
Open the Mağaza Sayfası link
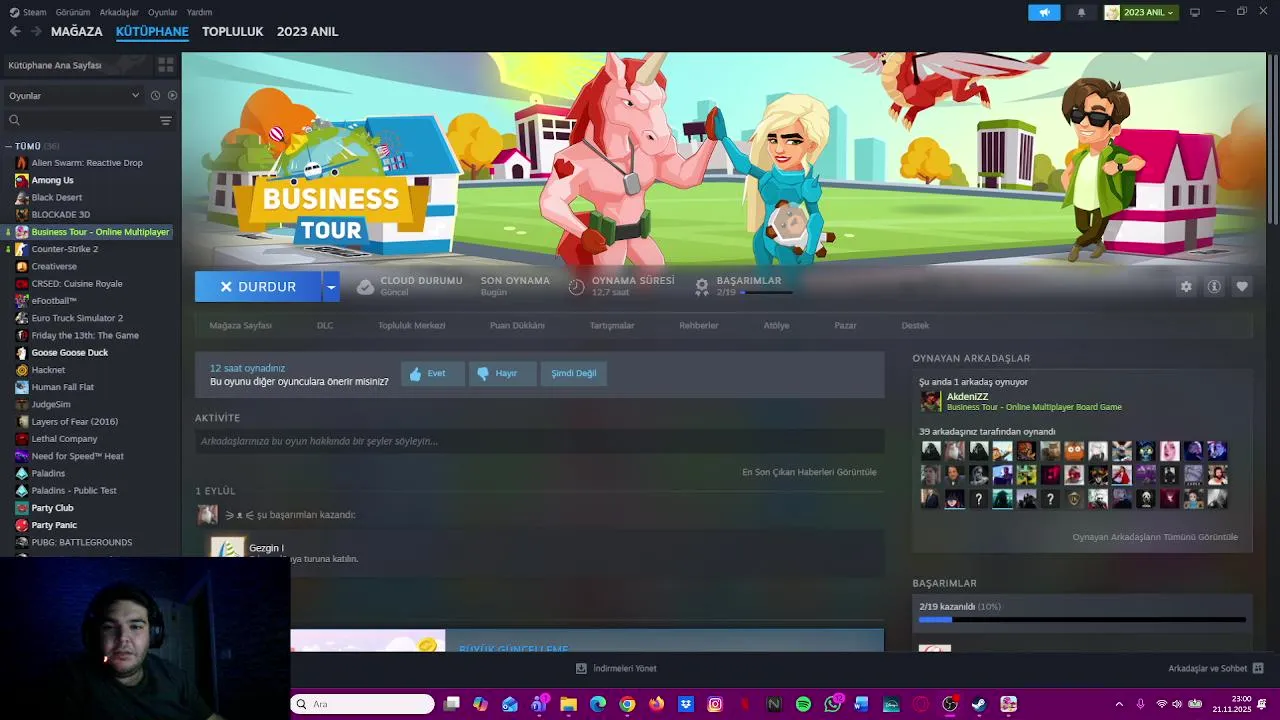tap(240, 325)
